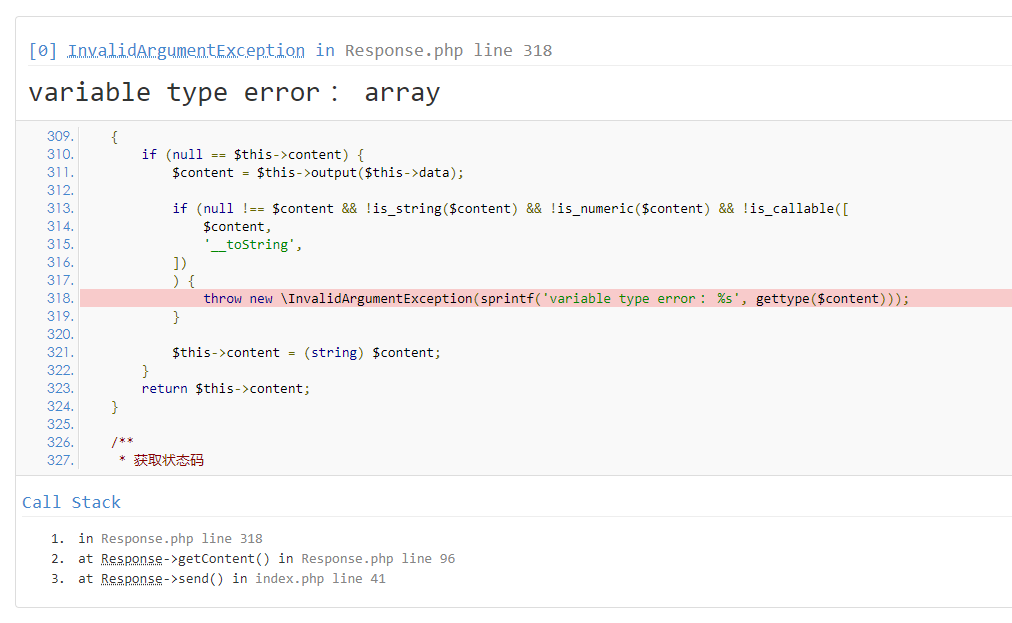
Task: Click line number 309 in the gutter
Action: 60,136
